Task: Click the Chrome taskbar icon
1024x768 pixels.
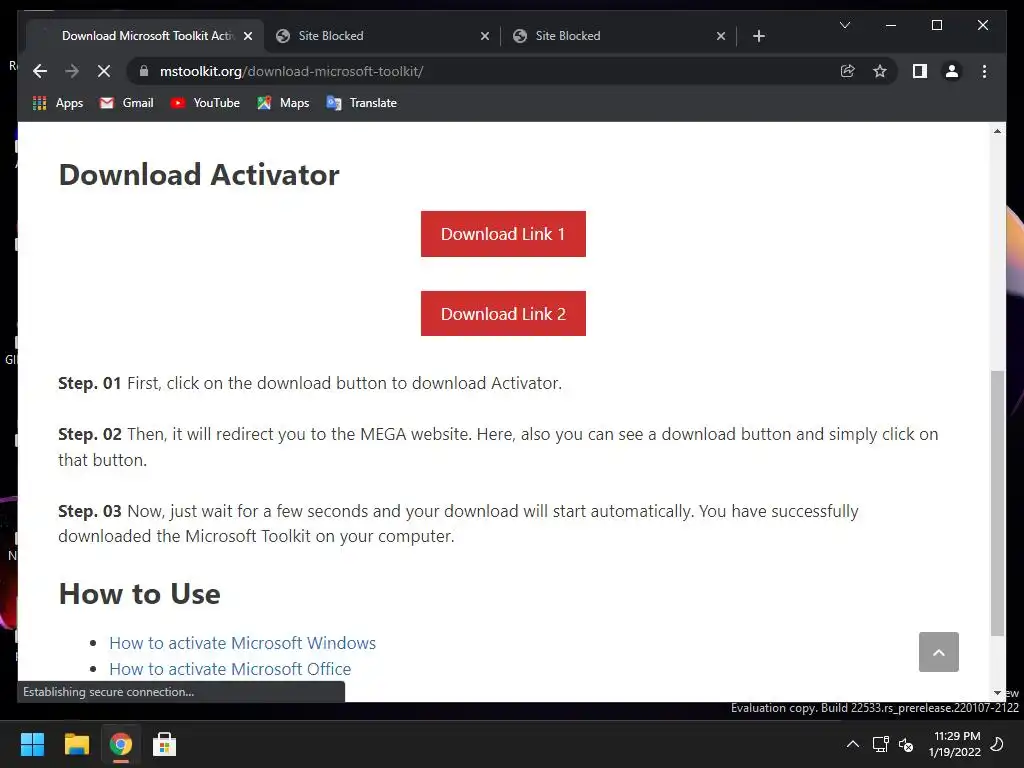Action: 121,744
